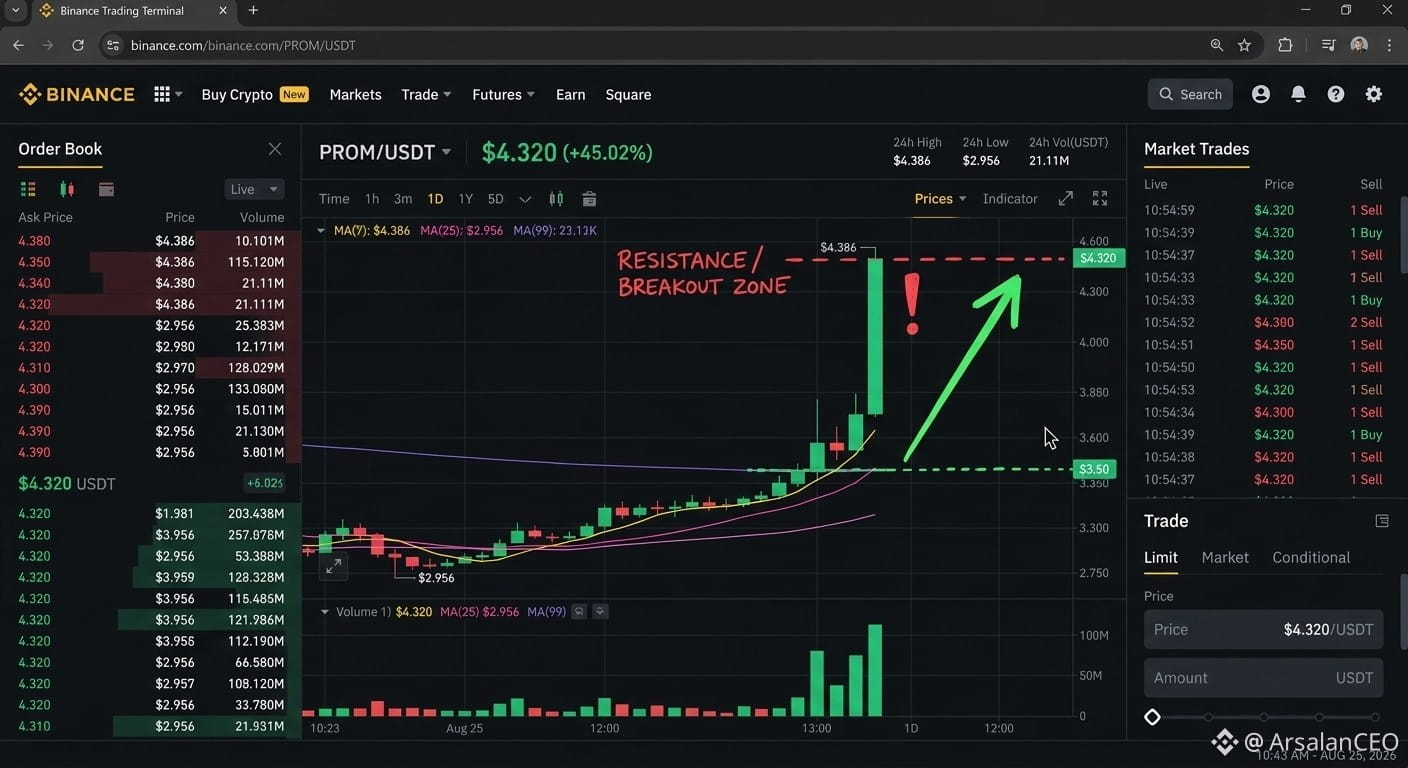The width and height of the screenshot is (1408, 768).
Task: View site information icon in the address bar
Action: [x=113, y=45]
